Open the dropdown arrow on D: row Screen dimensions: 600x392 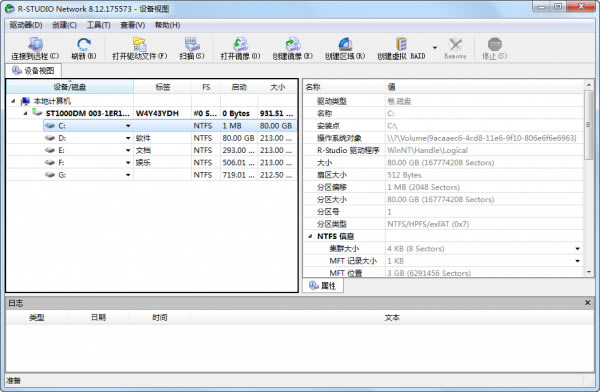(128, 138)
